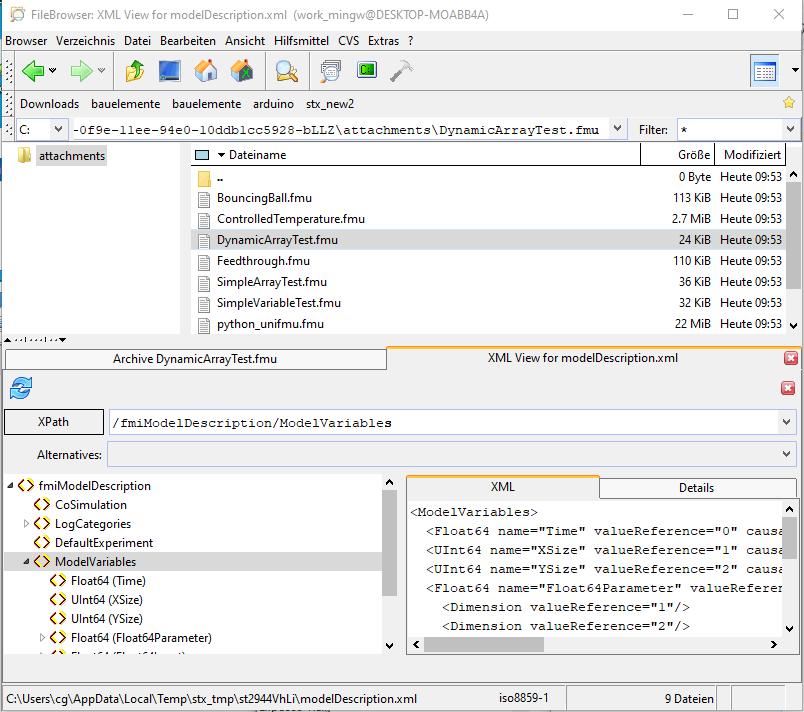This screenshot has width=804, height=712.
Task: Expand the LogCategories tree node
Action: pyautogui.click(x=27, y=524)
